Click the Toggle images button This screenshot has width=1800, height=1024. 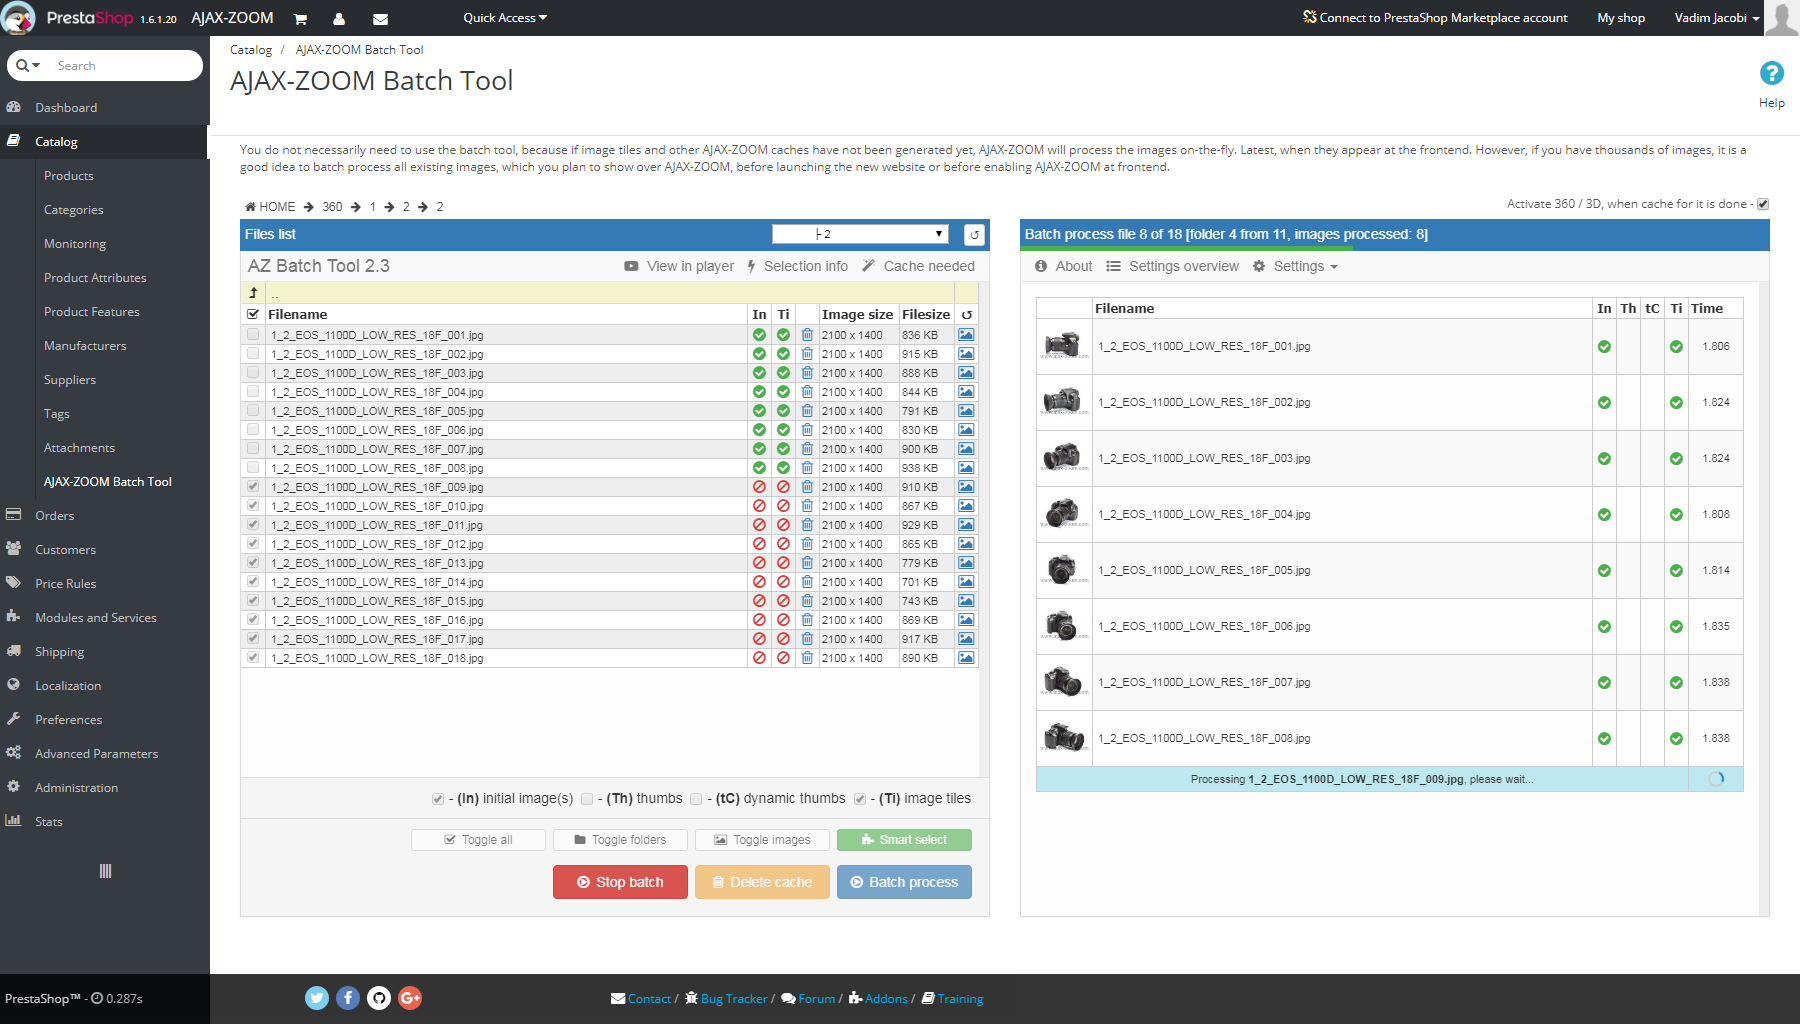tap(762, 840)
